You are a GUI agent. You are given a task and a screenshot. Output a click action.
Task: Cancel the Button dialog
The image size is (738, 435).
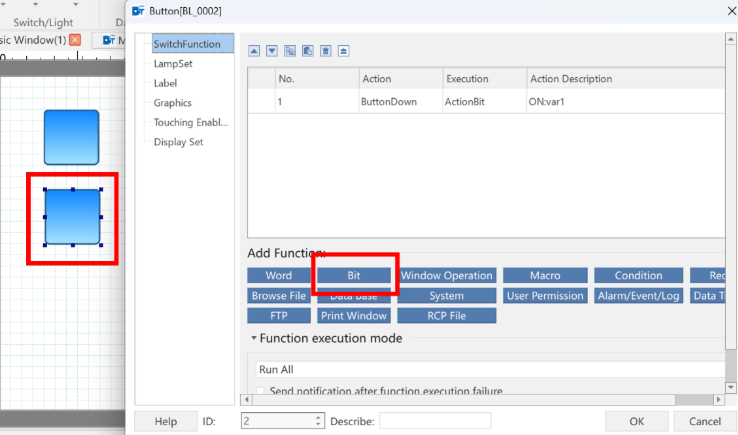[x=705, y=421]
